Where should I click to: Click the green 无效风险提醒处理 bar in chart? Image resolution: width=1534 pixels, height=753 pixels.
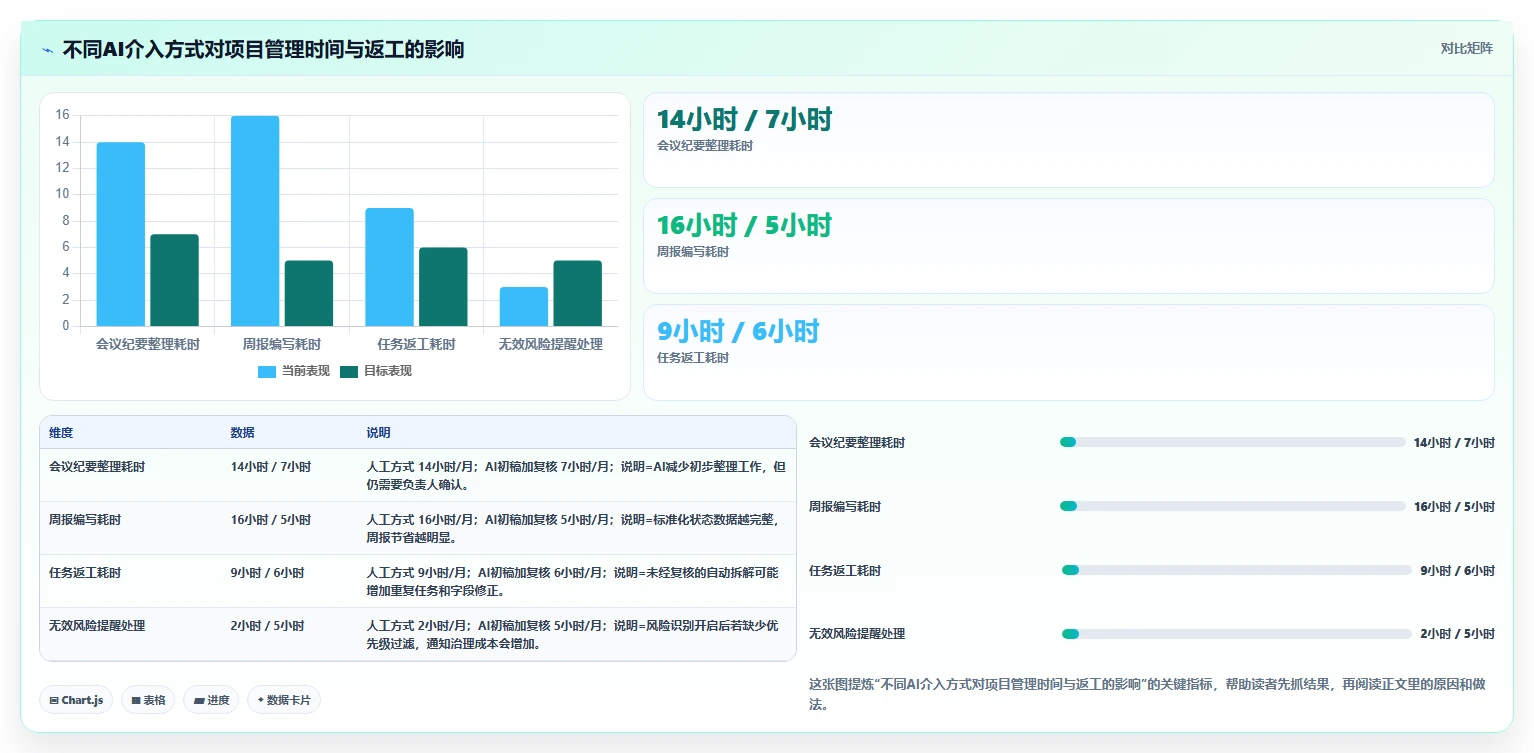578,293
